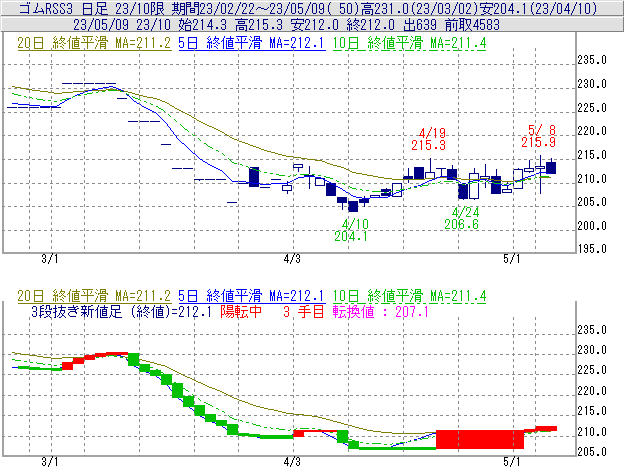Click the 高215.3 high price in second row

click(x=259, y=25)
